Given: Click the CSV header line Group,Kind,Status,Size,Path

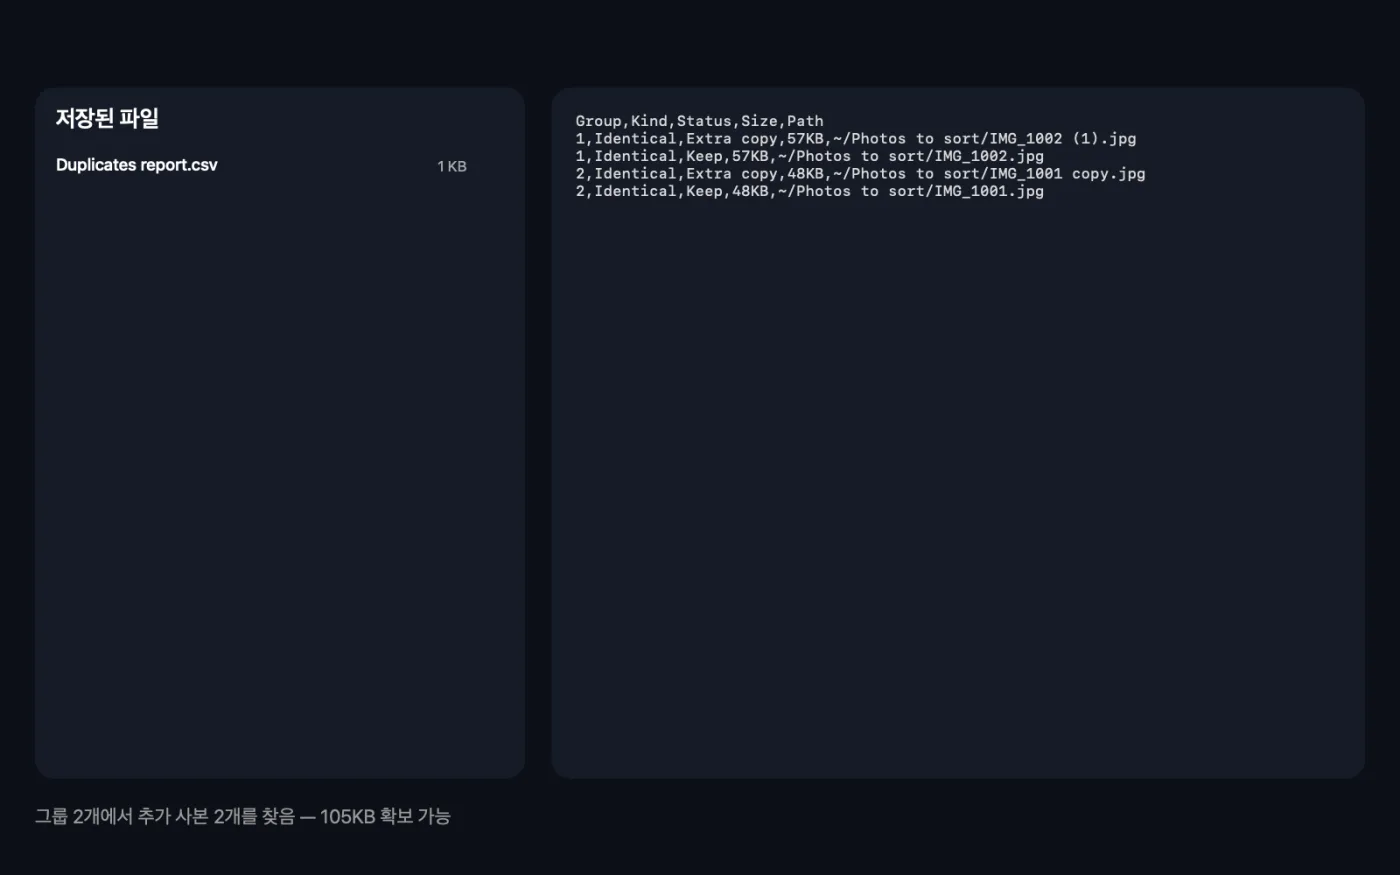Looking at the screenshot, I should [x=700, y=121].
